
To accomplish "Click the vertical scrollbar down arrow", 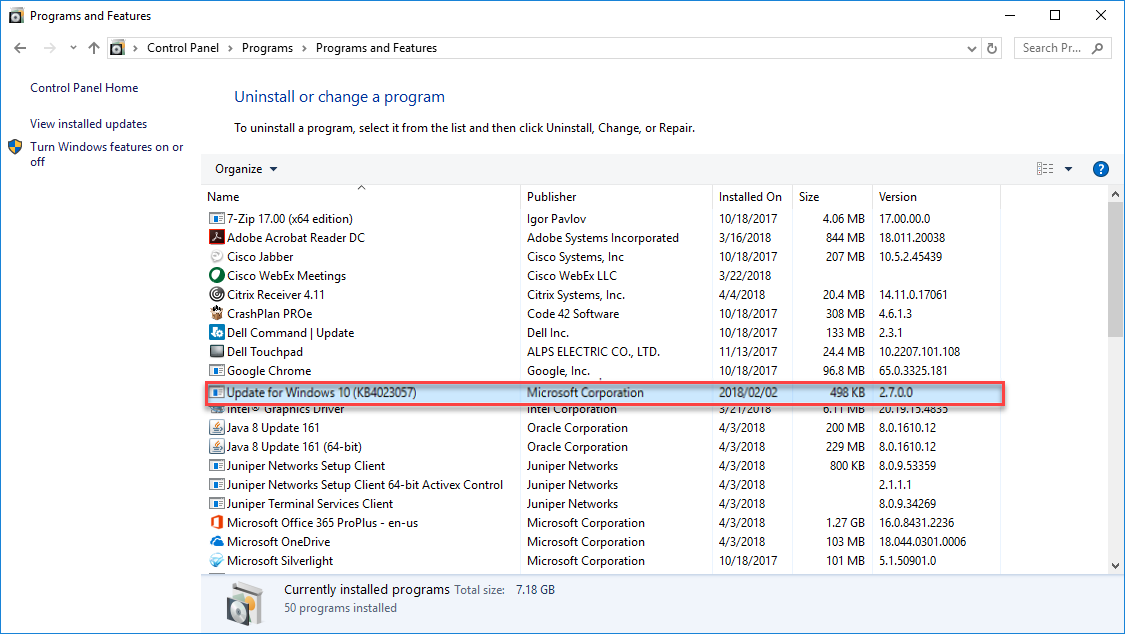I will pos(1116,565).
